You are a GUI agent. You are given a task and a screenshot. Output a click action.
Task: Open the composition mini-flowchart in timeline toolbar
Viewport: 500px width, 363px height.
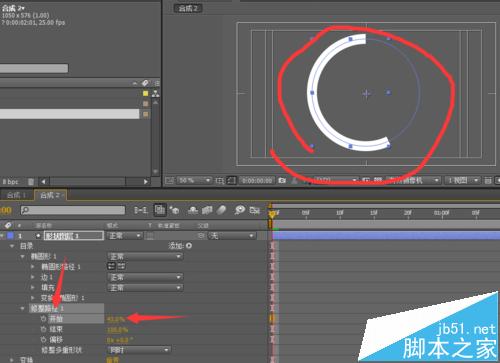click(x=141, y=210)
